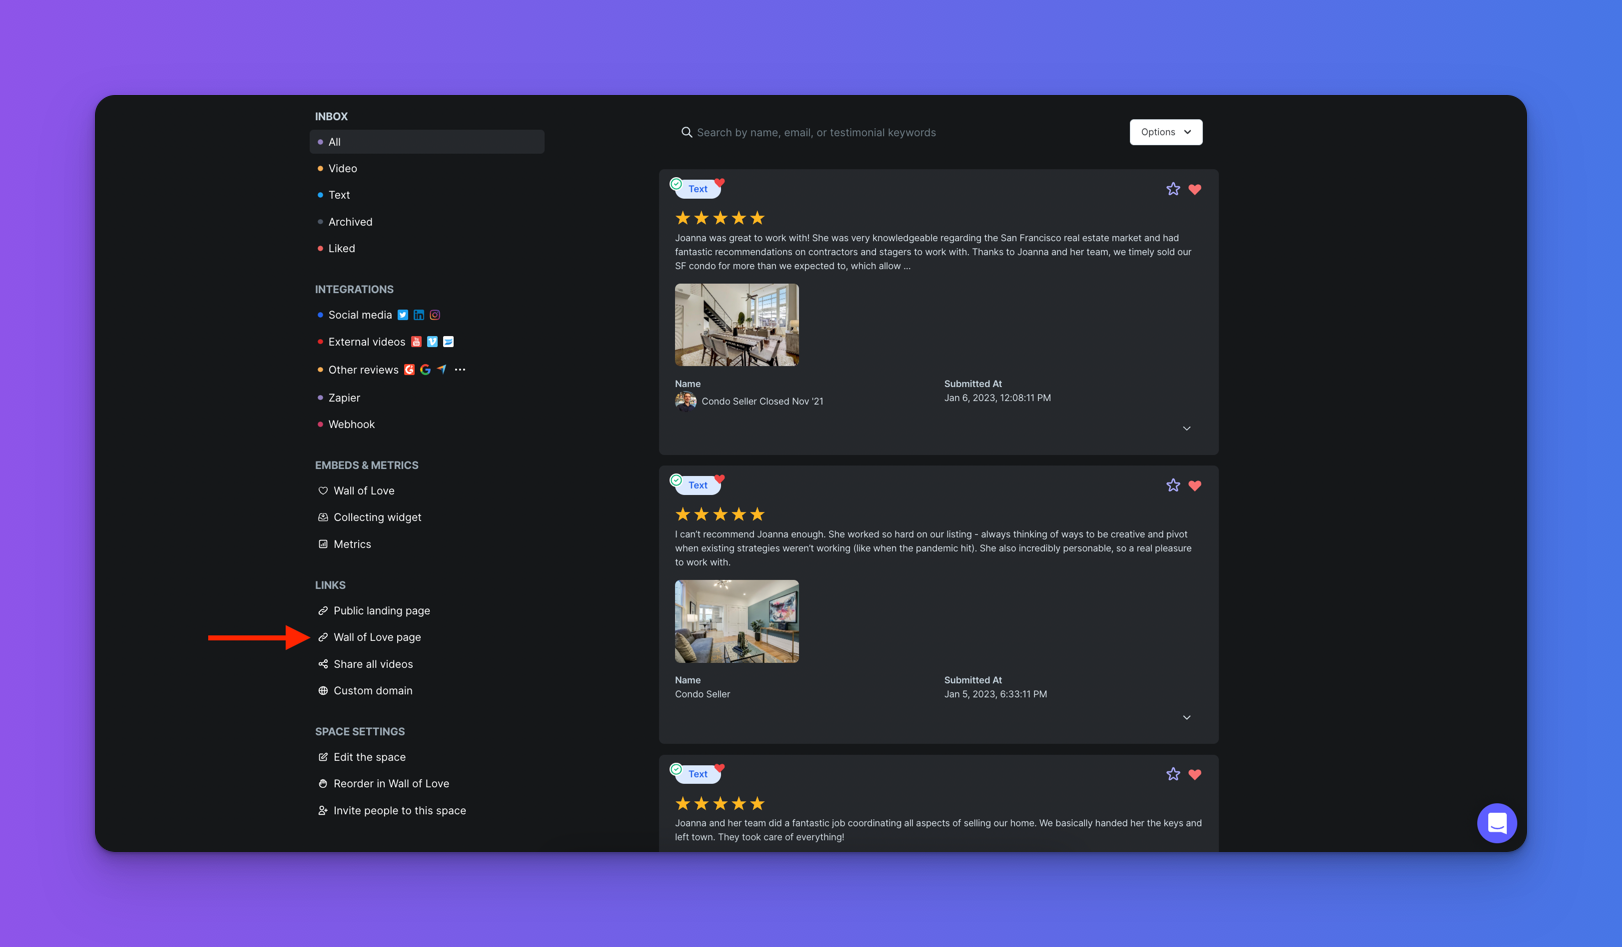
Task: Expand second testimonial with chevron arrow
Action: [1187, 717]
